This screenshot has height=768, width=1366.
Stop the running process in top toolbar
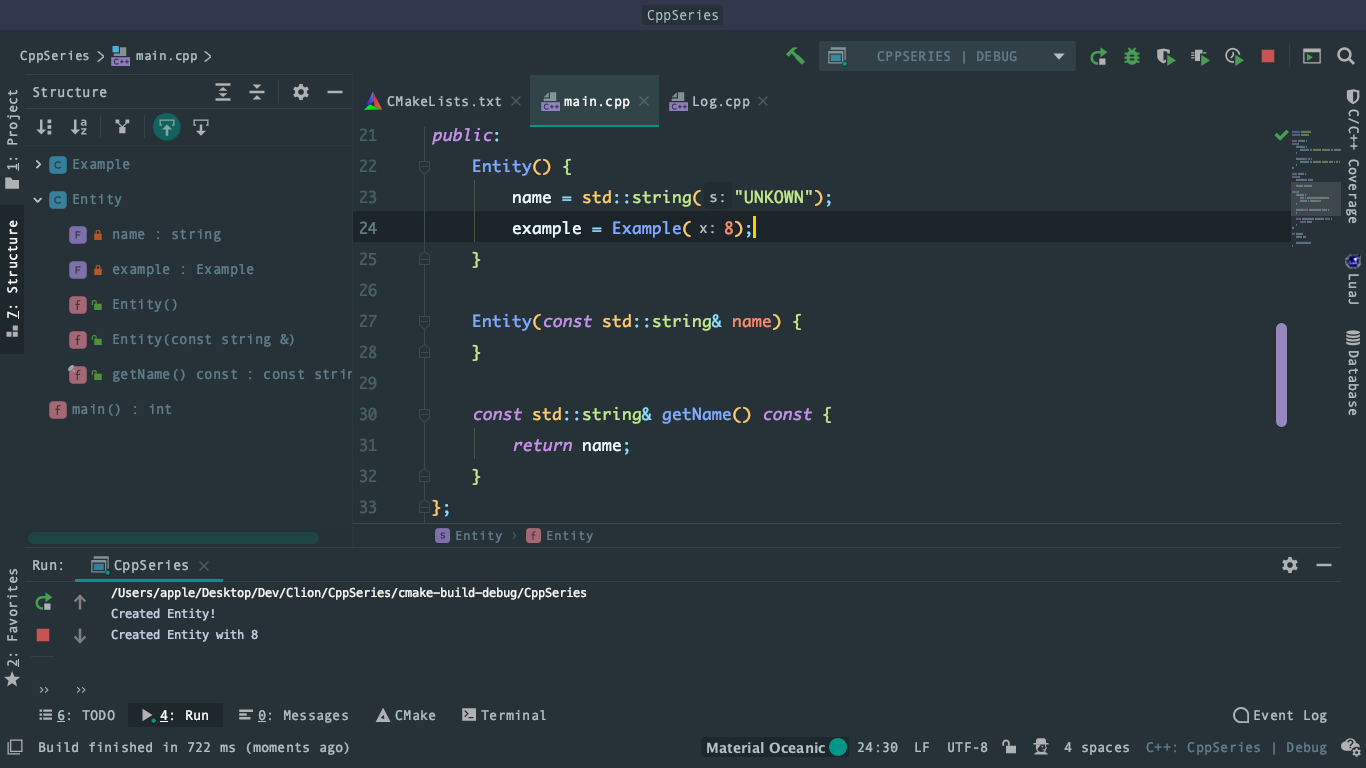1268,56
